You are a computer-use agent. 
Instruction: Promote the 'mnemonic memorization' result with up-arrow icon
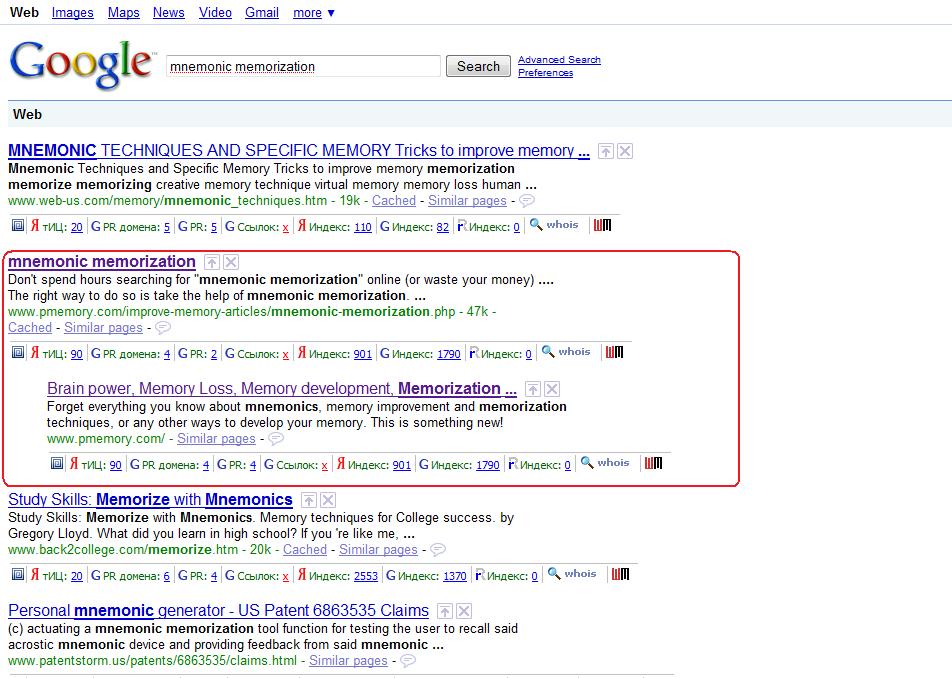click(x=211, y=262)
